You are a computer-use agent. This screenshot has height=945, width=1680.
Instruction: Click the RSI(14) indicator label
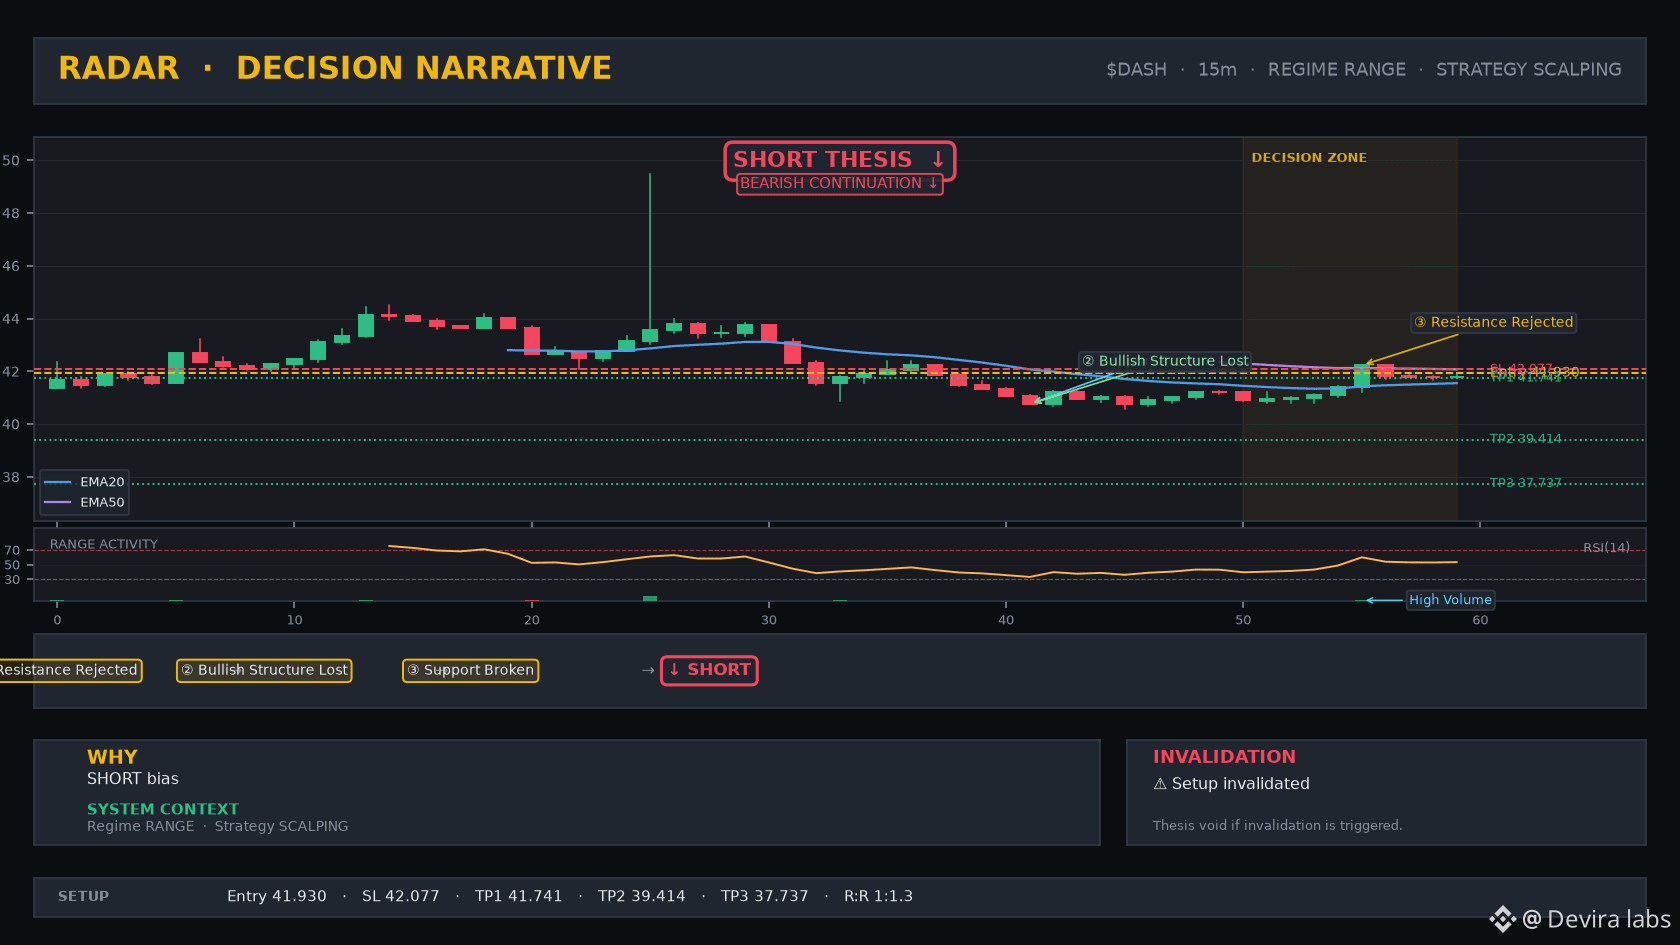coord(1606,548)
